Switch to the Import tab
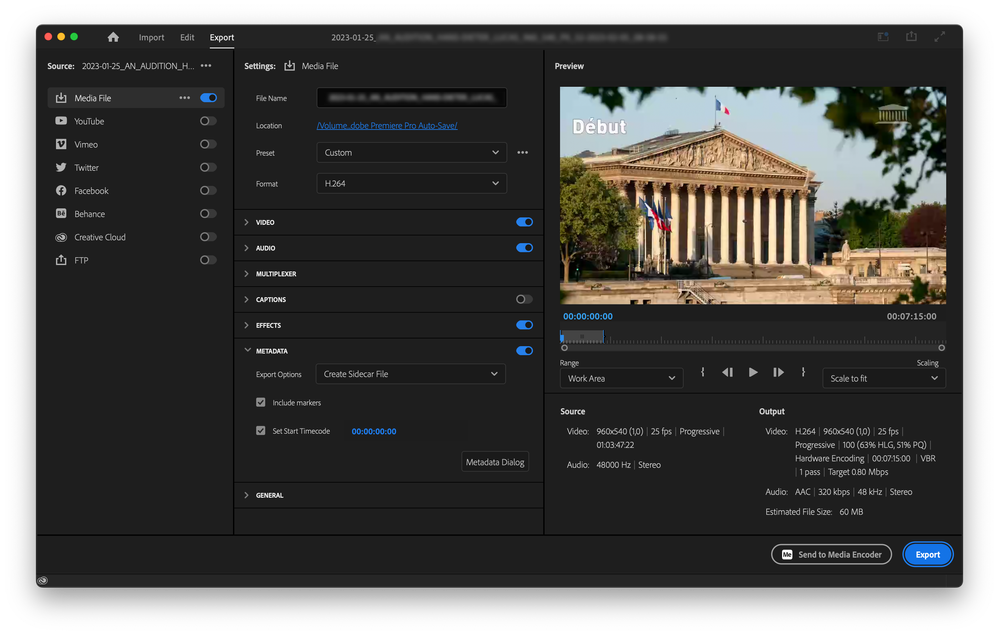 (152, 37)
